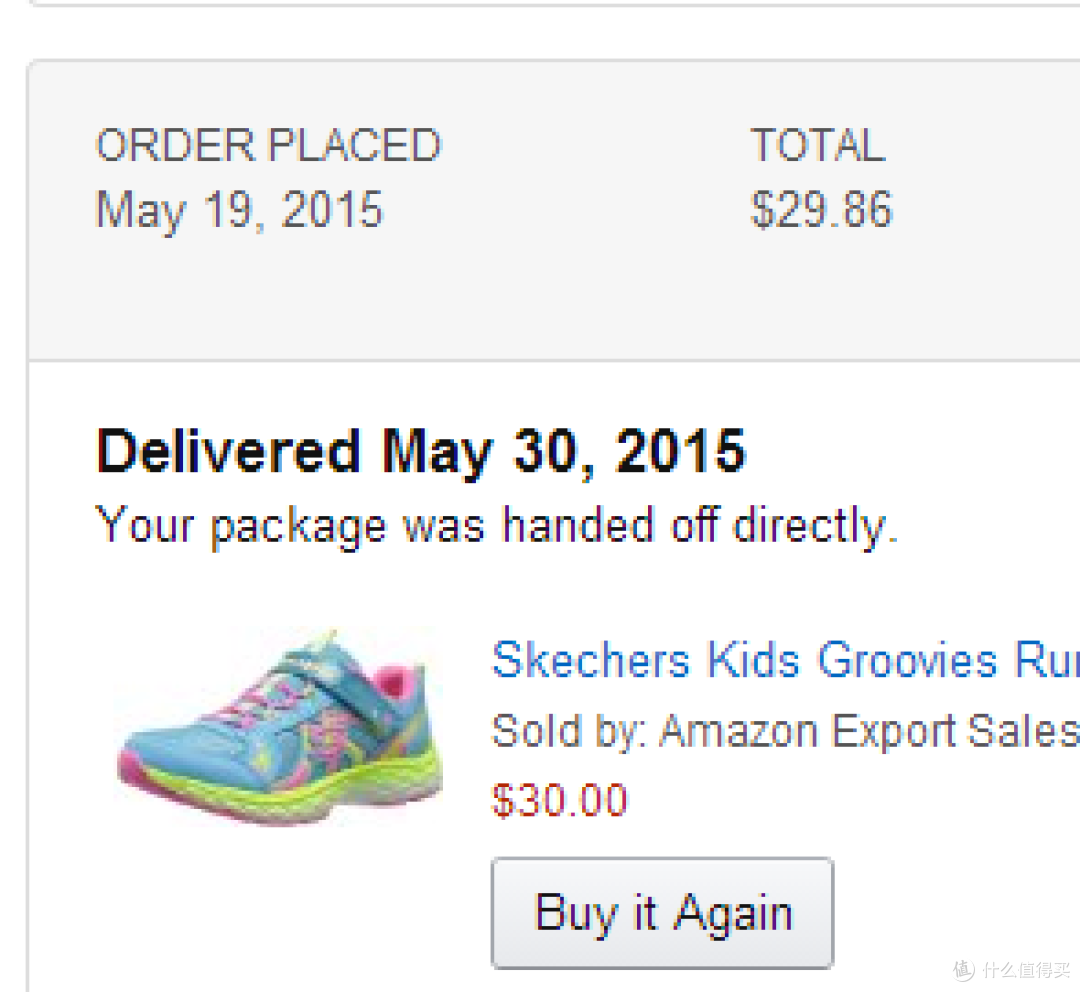1080x992 pixels.
Task: Select the $29.86 order total amount
Action: point(821,209)
